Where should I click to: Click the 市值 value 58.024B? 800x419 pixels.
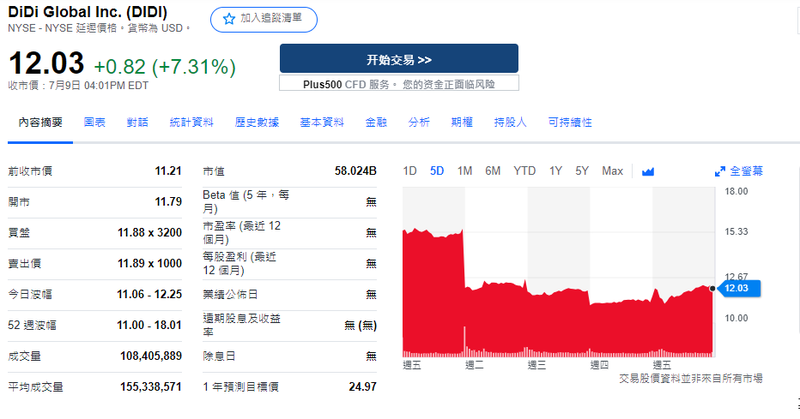356,171
